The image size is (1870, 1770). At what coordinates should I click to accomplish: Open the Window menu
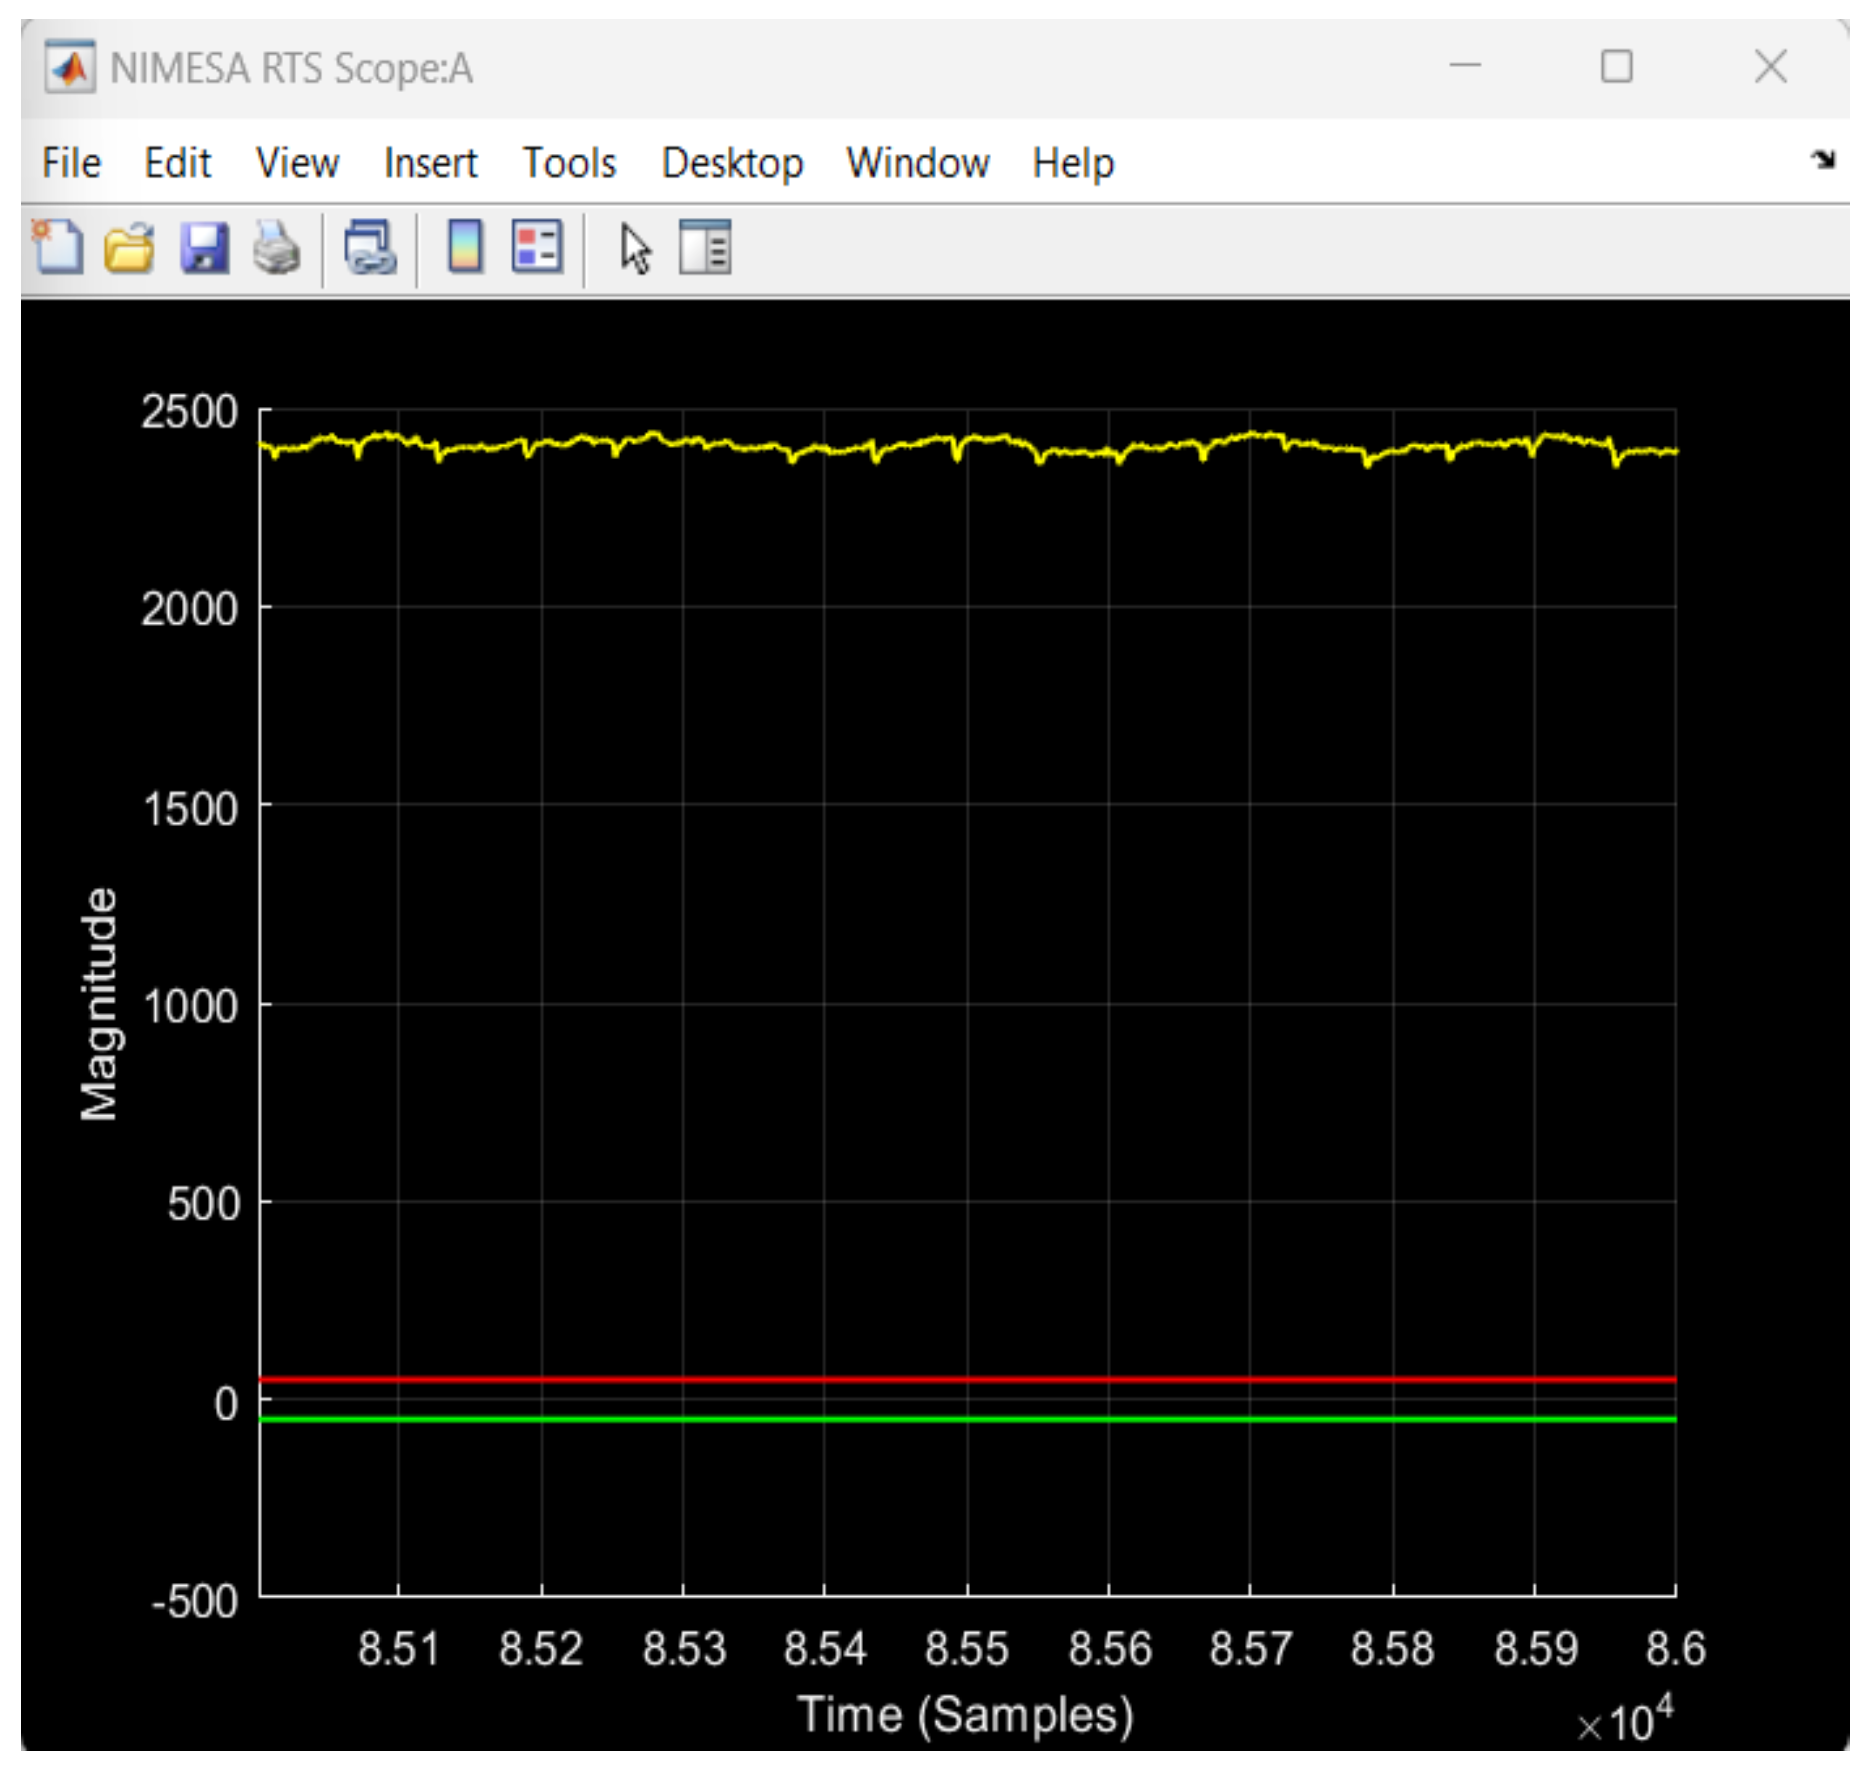(x=917, y=162)
